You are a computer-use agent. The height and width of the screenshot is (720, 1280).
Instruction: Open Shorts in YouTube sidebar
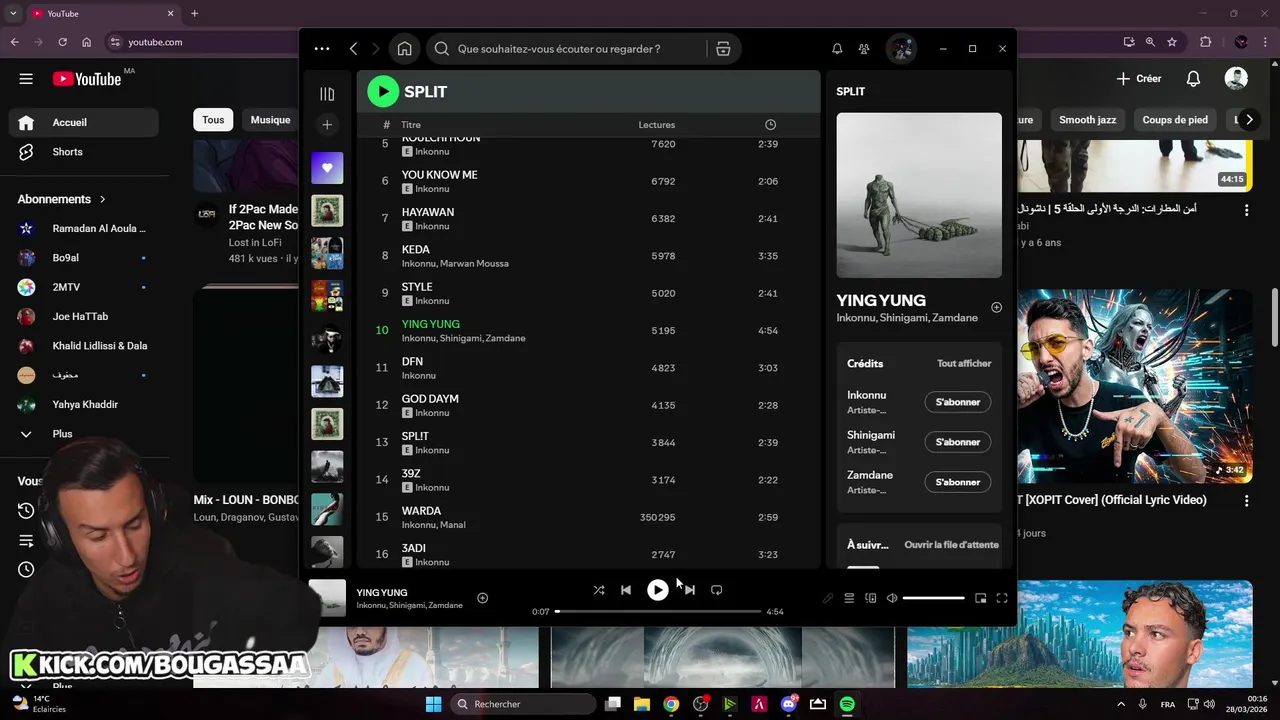[x=84, y=152]
